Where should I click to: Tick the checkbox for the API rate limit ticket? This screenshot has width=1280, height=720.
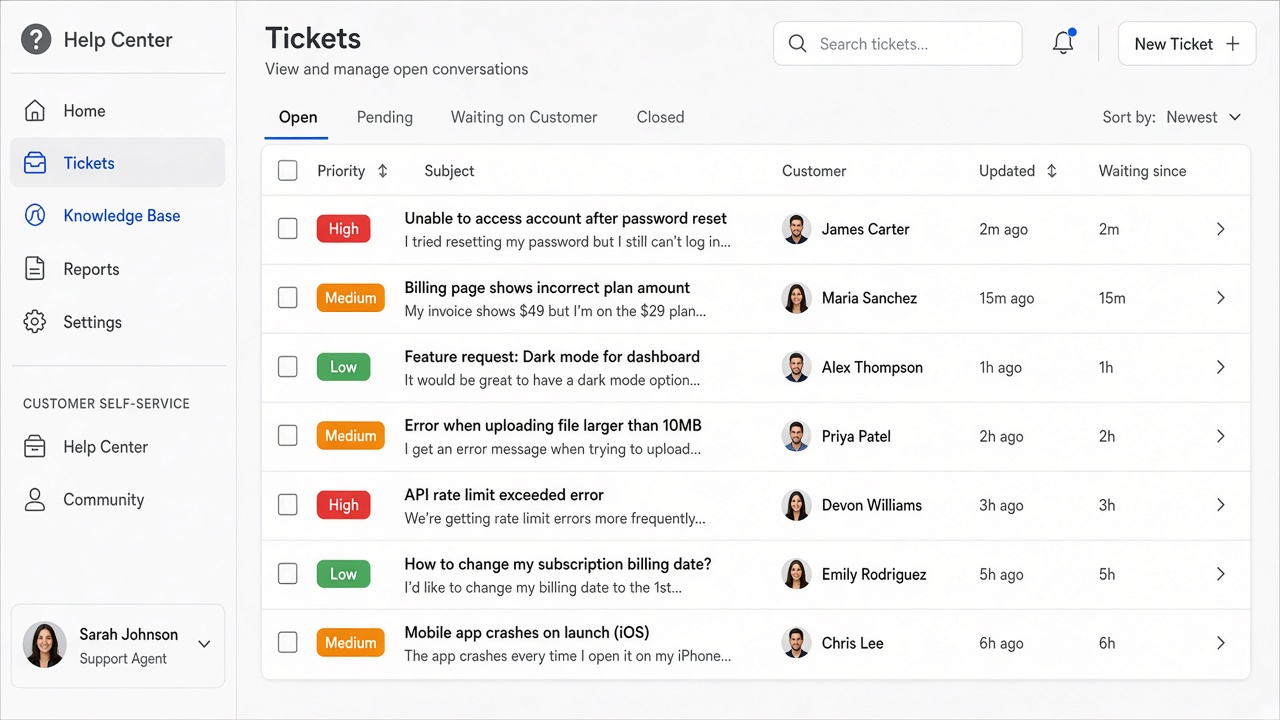(288, 505)
